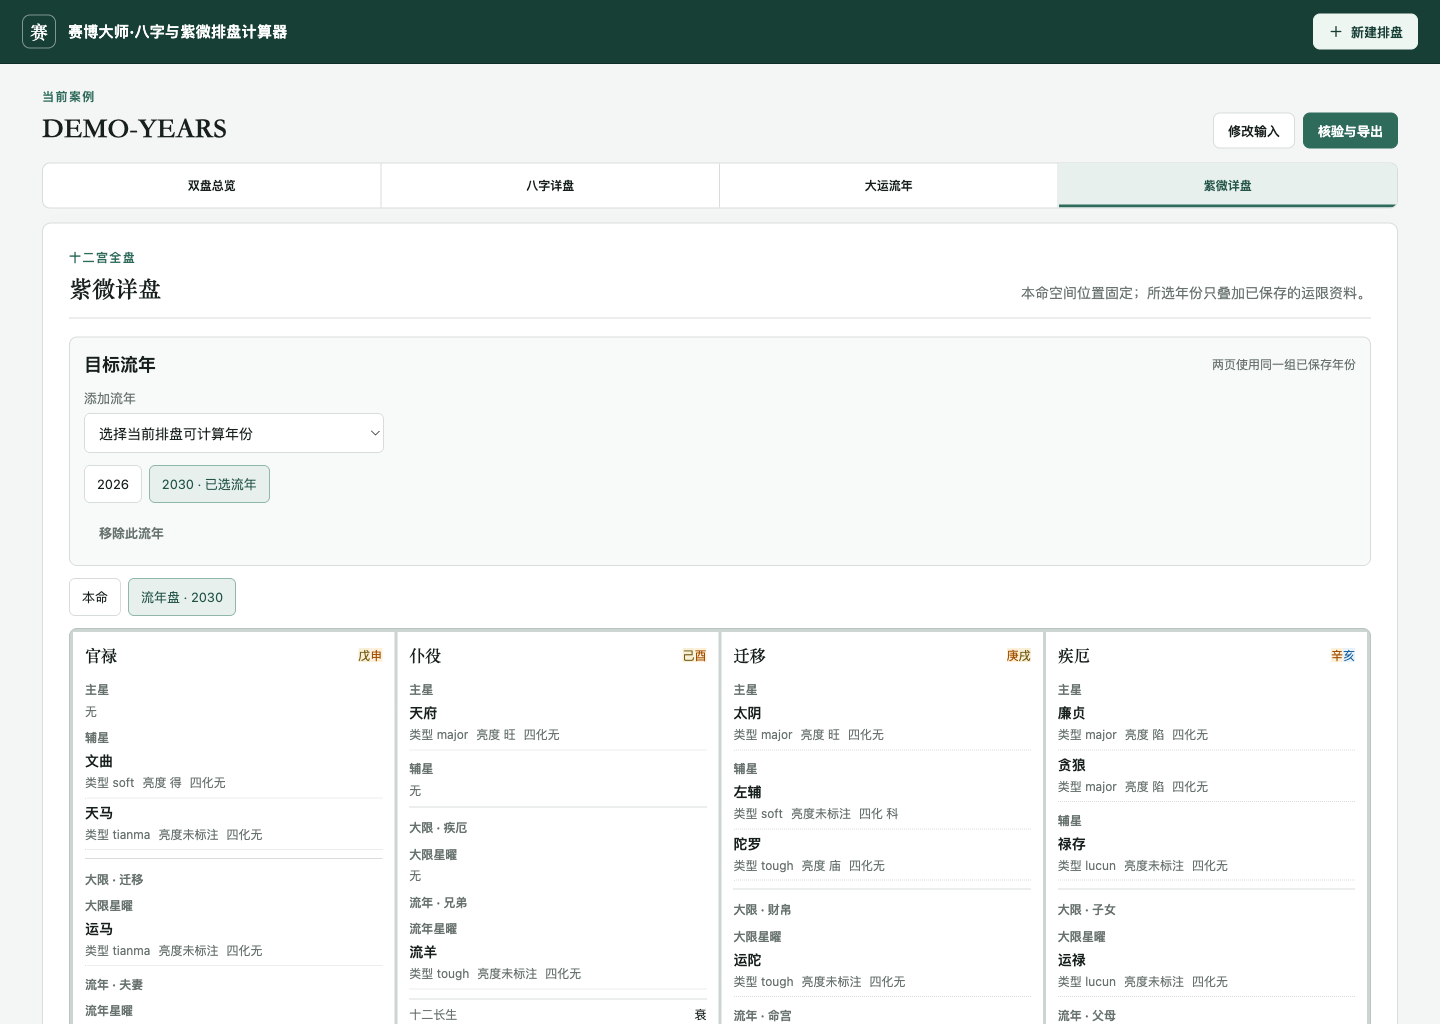Click the 目标流年 section heading

coord(120,365)
